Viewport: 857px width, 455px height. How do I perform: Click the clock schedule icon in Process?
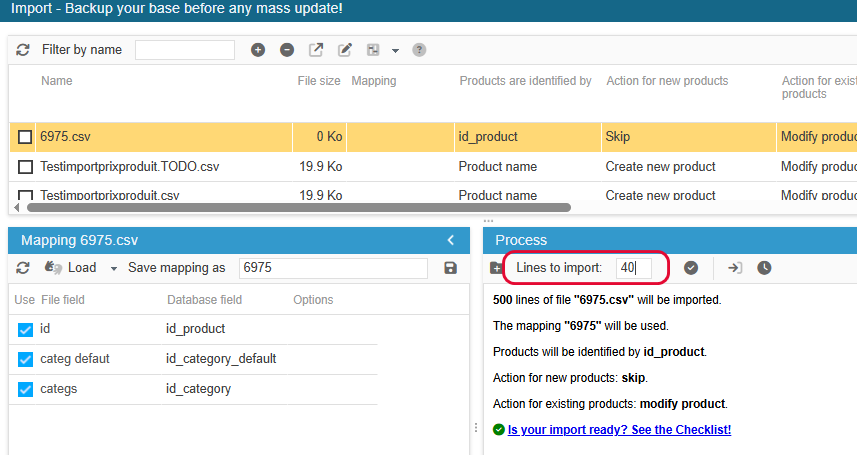pos(764,268)
